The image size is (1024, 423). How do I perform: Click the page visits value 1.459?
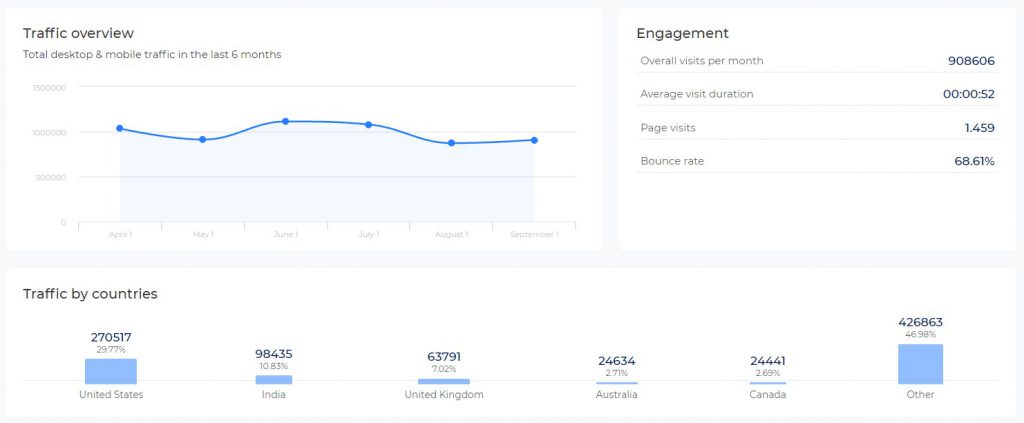(980, 128)
